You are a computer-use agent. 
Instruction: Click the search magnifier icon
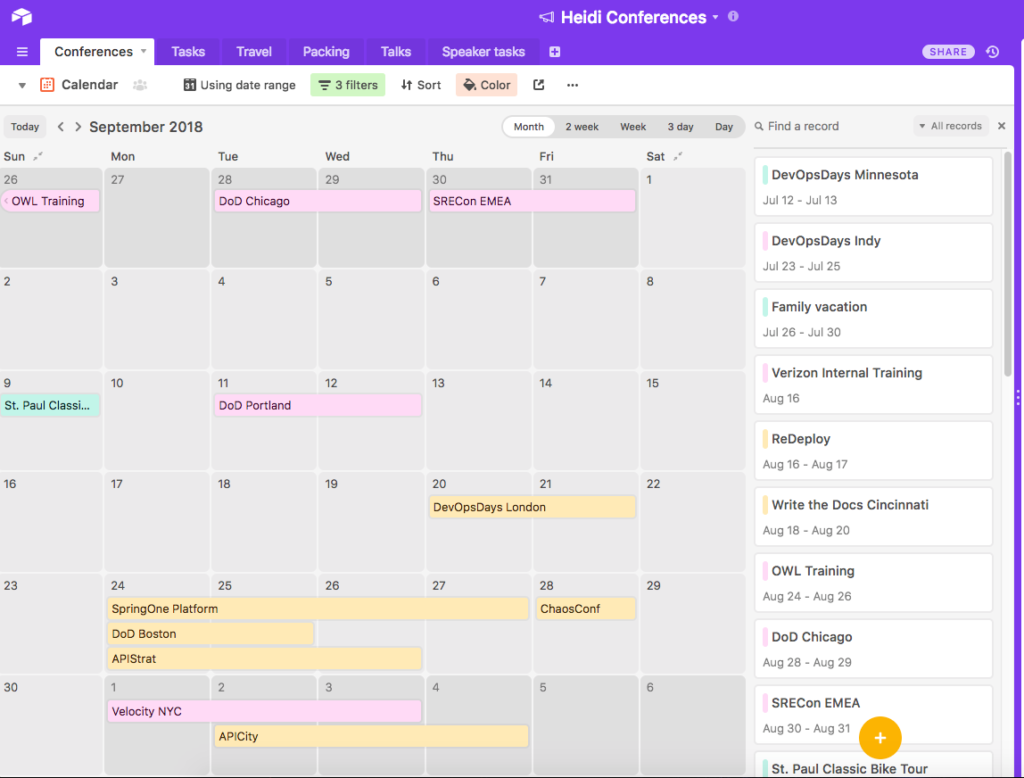(759, 126)
